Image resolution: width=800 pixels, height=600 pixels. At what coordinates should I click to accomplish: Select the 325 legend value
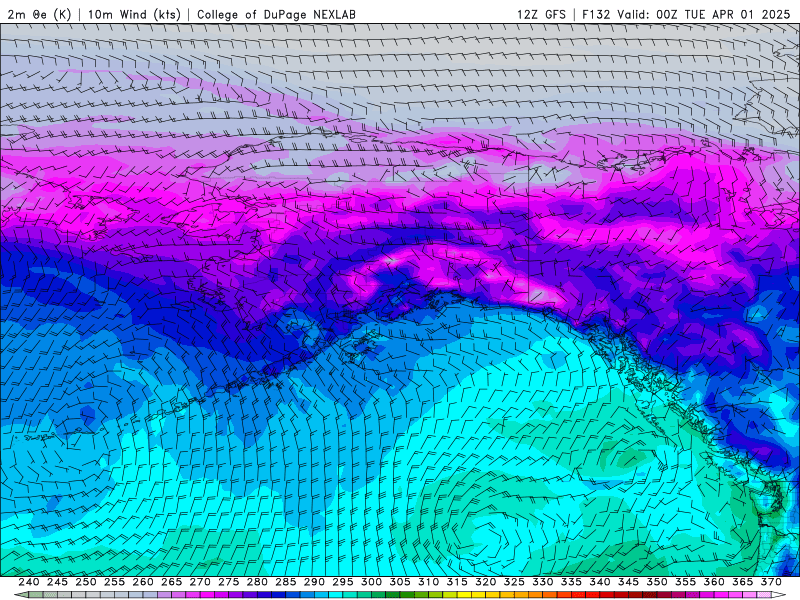(514, 582)
